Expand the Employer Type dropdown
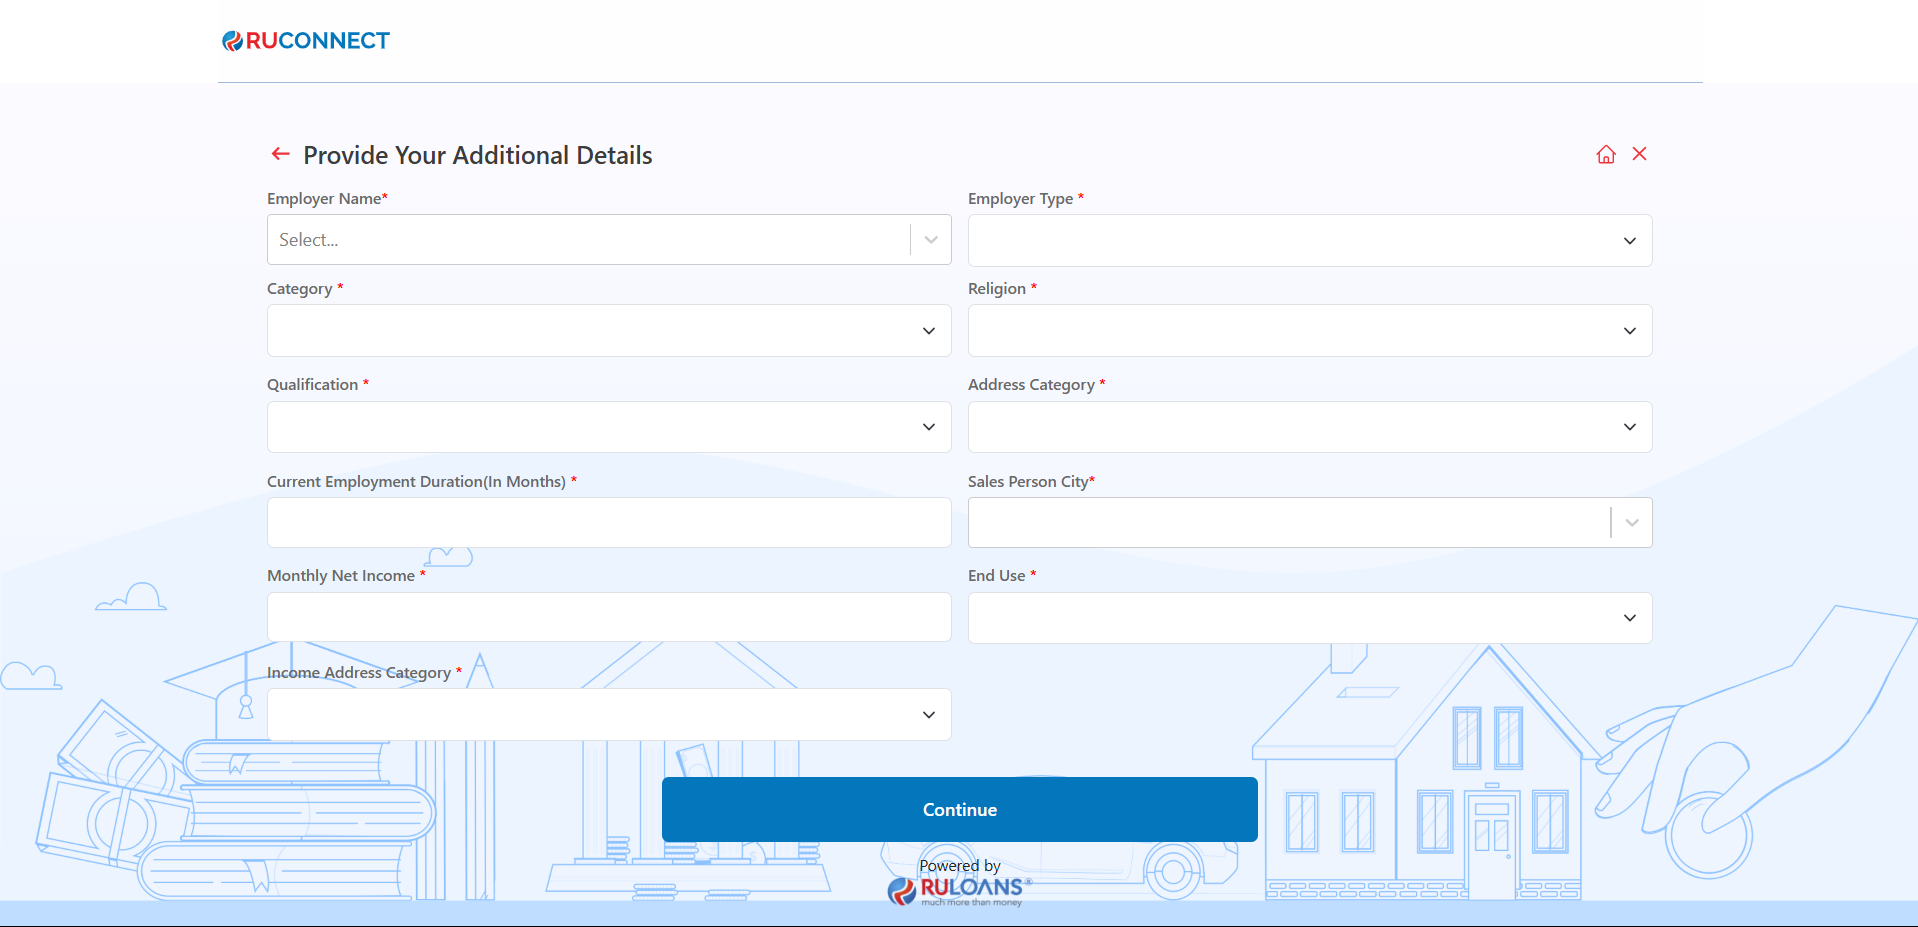The width and height of the screenshot is (1918, 927). pyautogui.click(x=1309, y=241)
